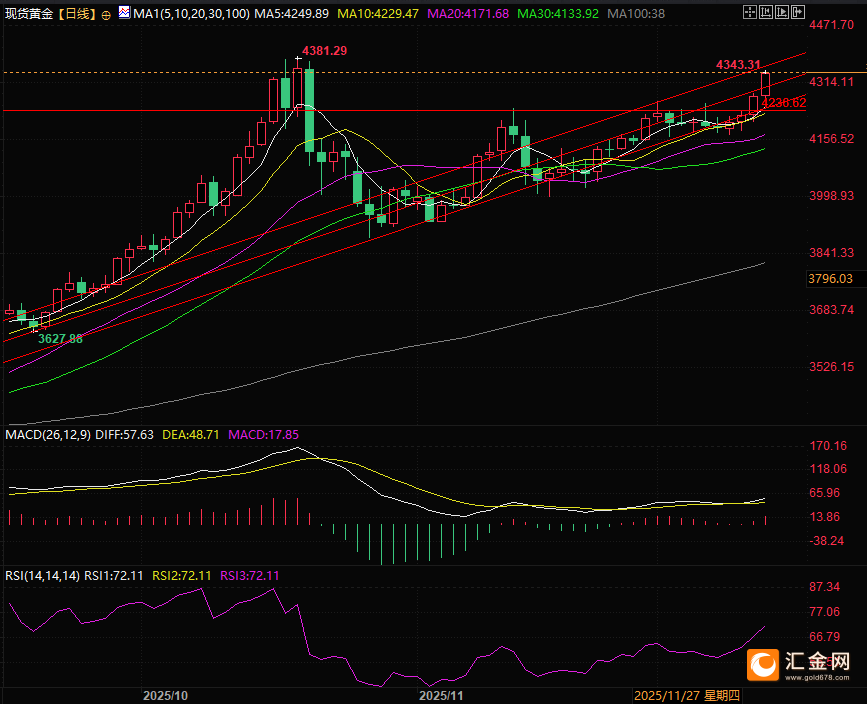Click the 118.06 MACD axis label
Image resolution: width=867 pixels, height=704 pixels.
(x=828, y=469)
